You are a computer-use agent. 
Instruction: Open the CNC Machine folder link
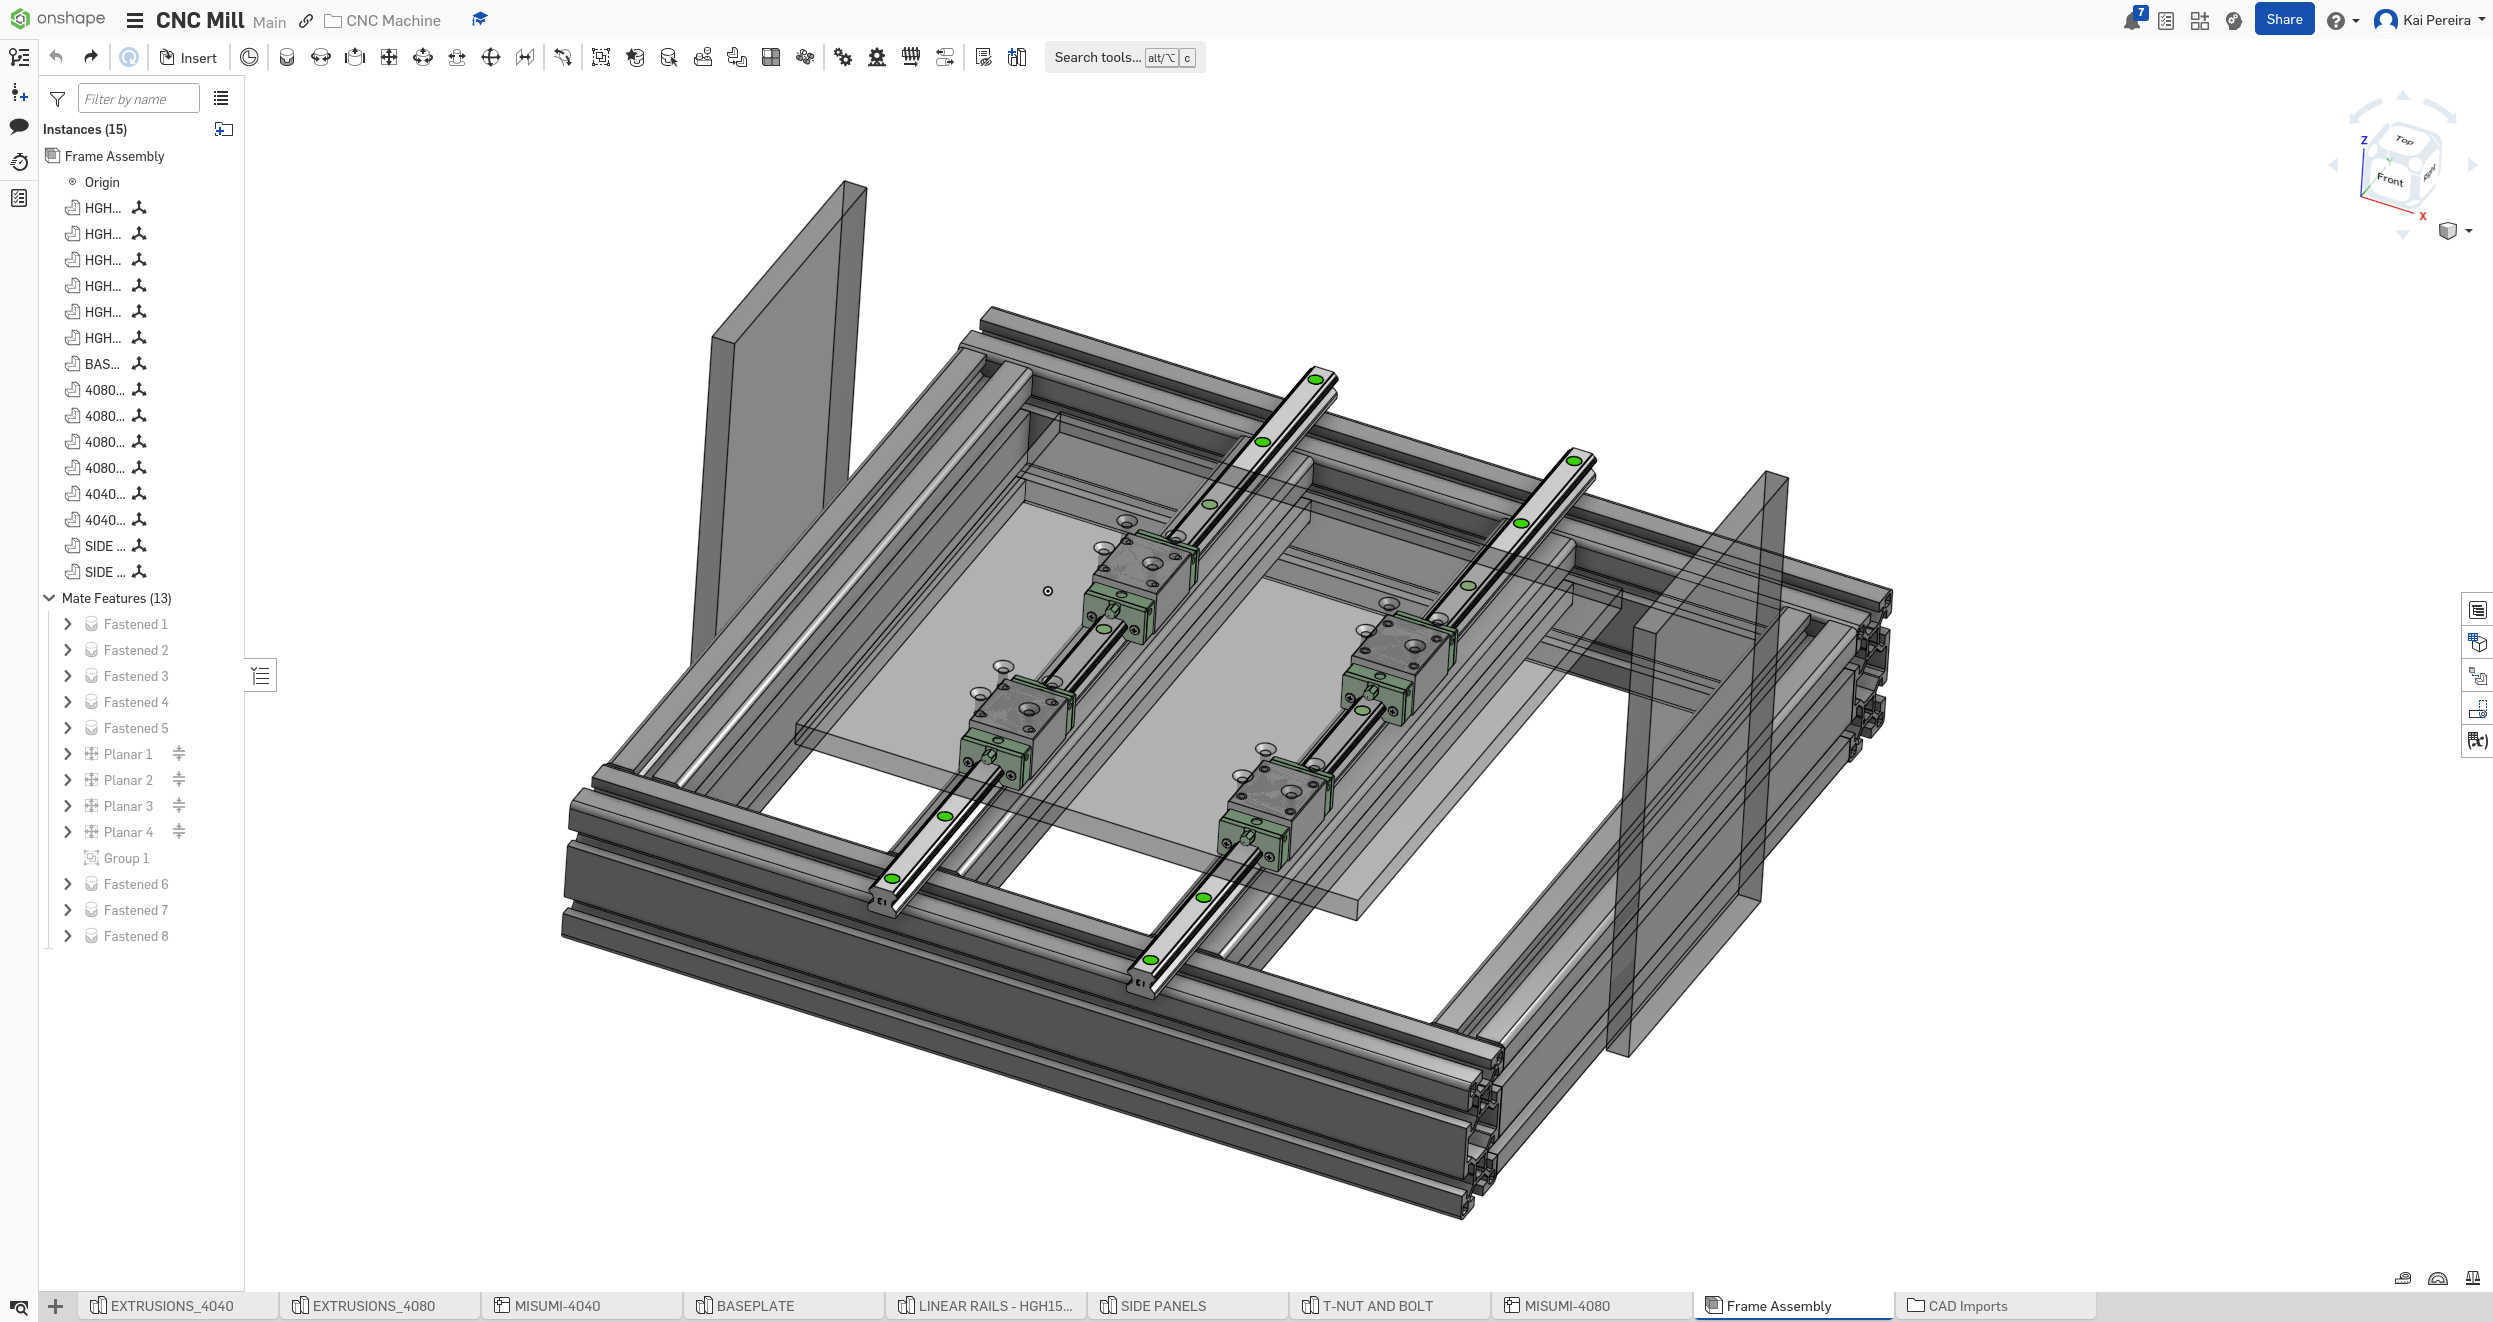(x=383, y=21)
